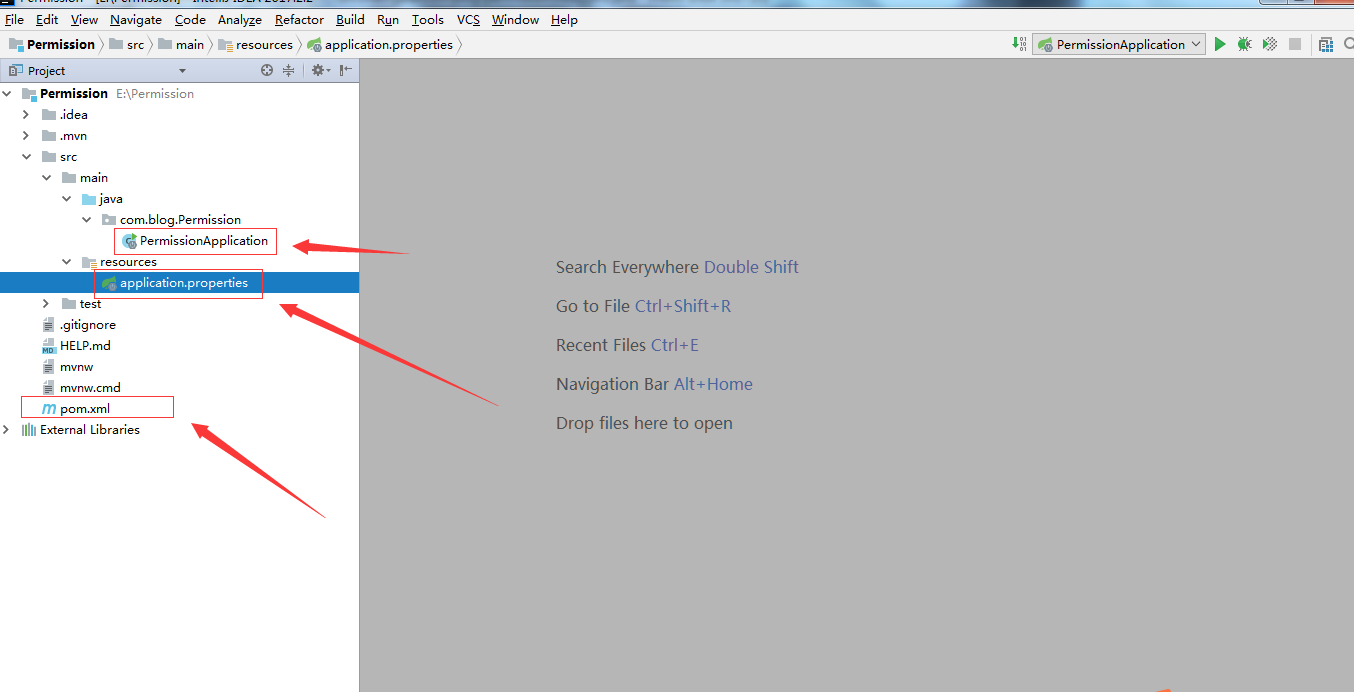Open Project Structure icon in toolbar
Image resolution: width=1354 pixels, height=692 pixels.
click(1326, 44)
